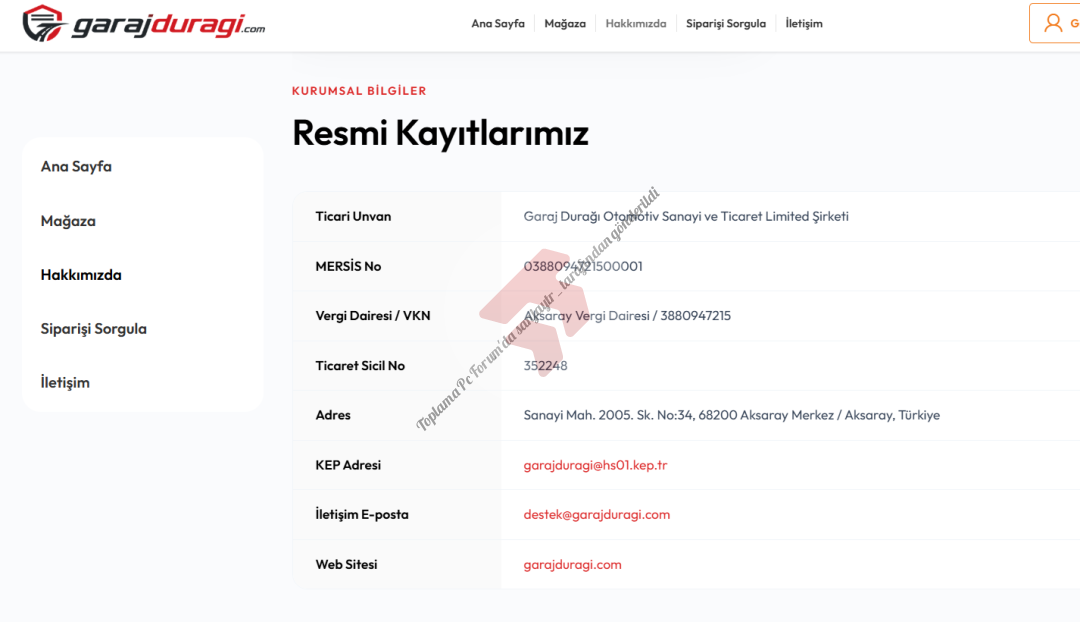Click KEP address garajduragi@hs01.kep.tr
This screenshot has width=1080, height=622.
point(595,465)
